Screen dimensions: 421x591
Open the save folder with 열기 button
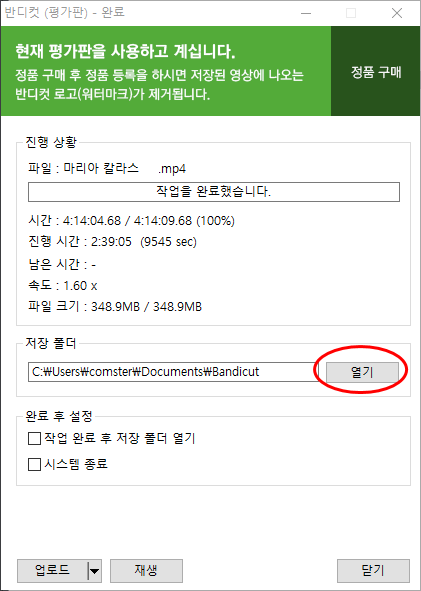click(x=362, y=372)
